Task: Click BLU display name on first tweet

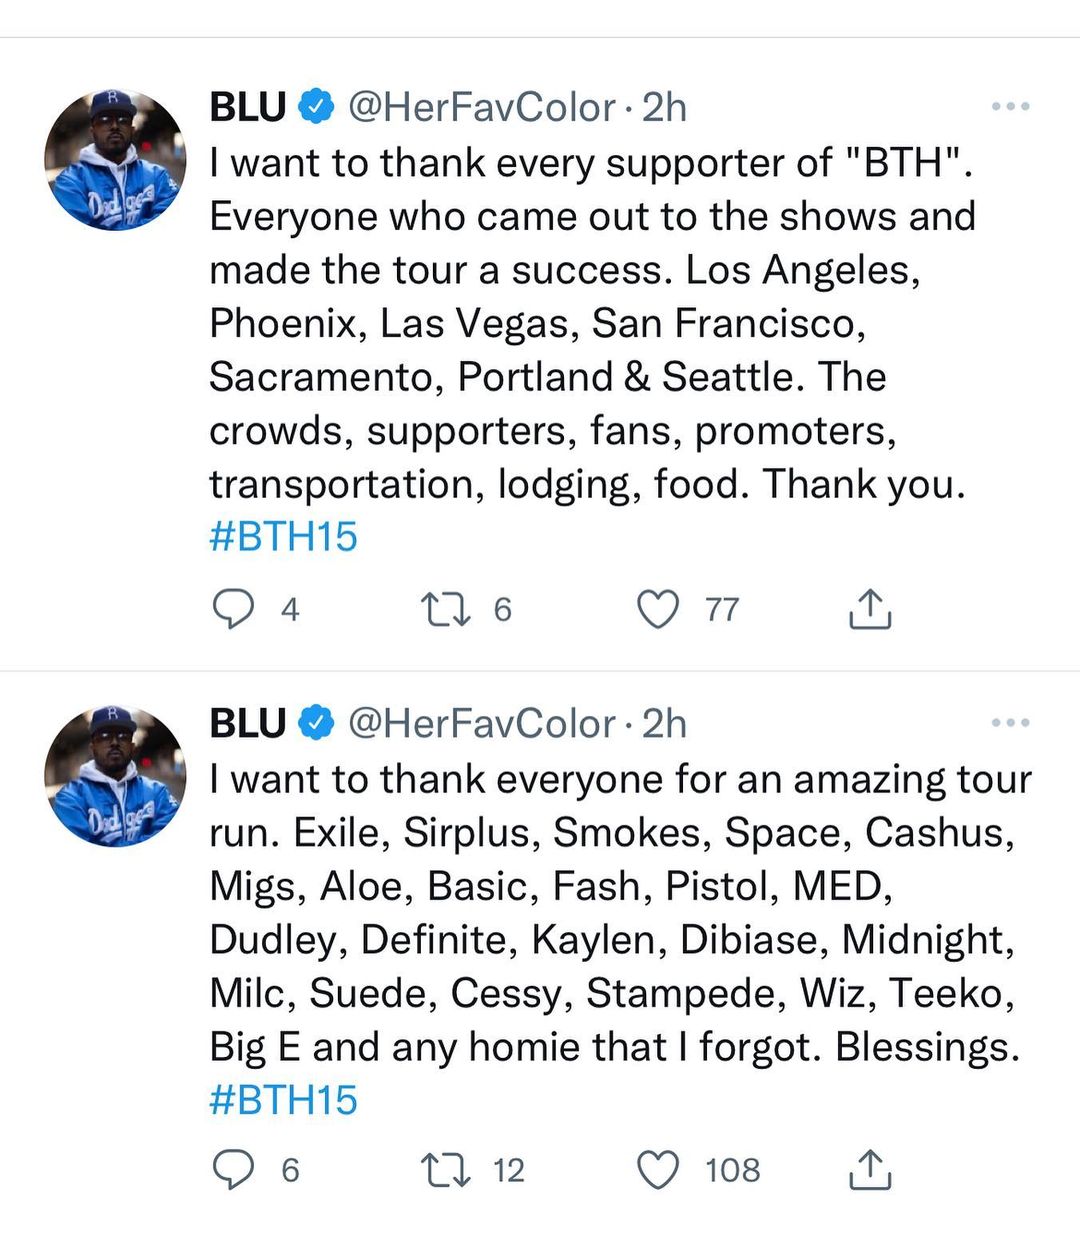Action: point(248,107)
